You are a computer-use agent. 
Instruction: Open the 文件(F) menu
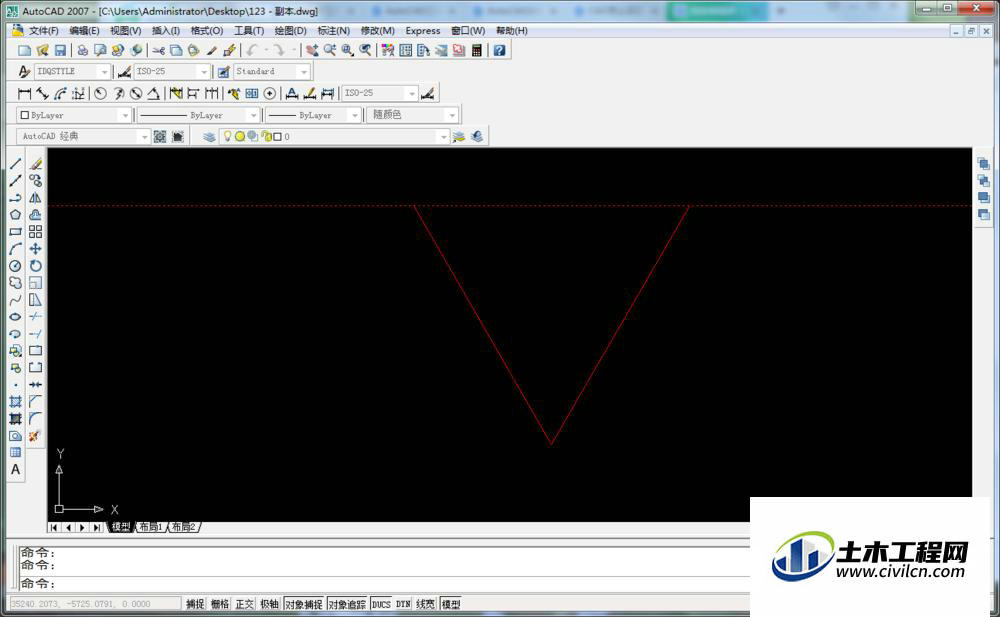coord(43,31)
